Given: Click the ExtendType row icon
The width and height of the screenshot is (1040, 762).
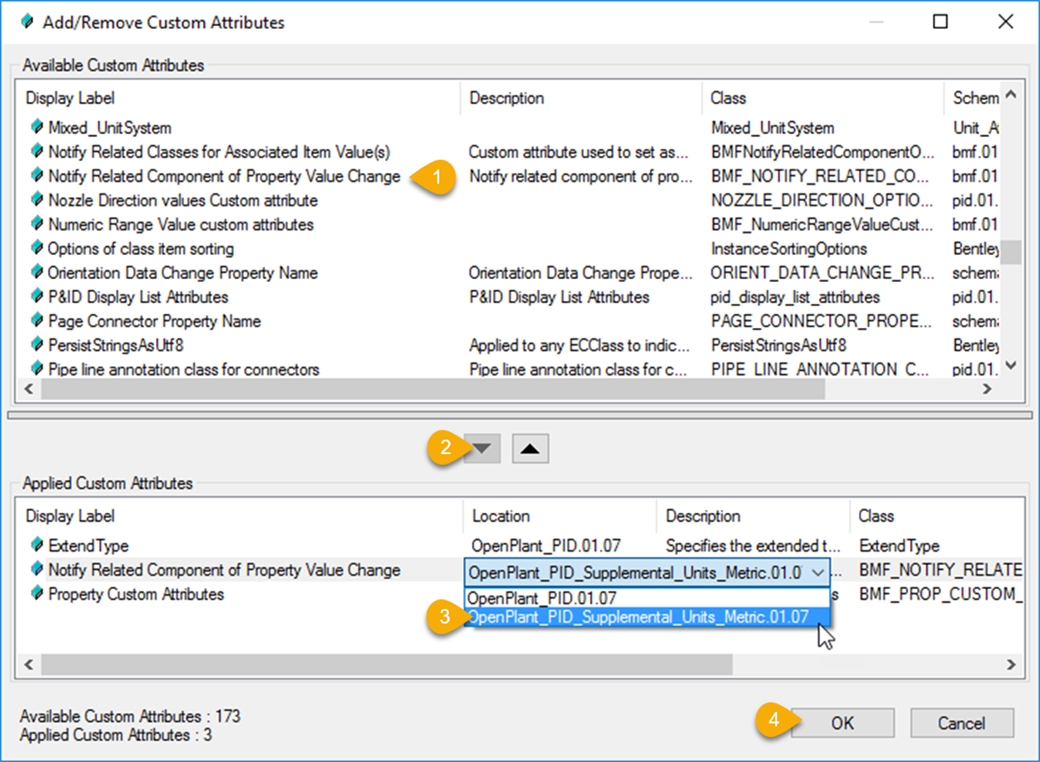Looking at the screenshot, I should coord(36,546).
